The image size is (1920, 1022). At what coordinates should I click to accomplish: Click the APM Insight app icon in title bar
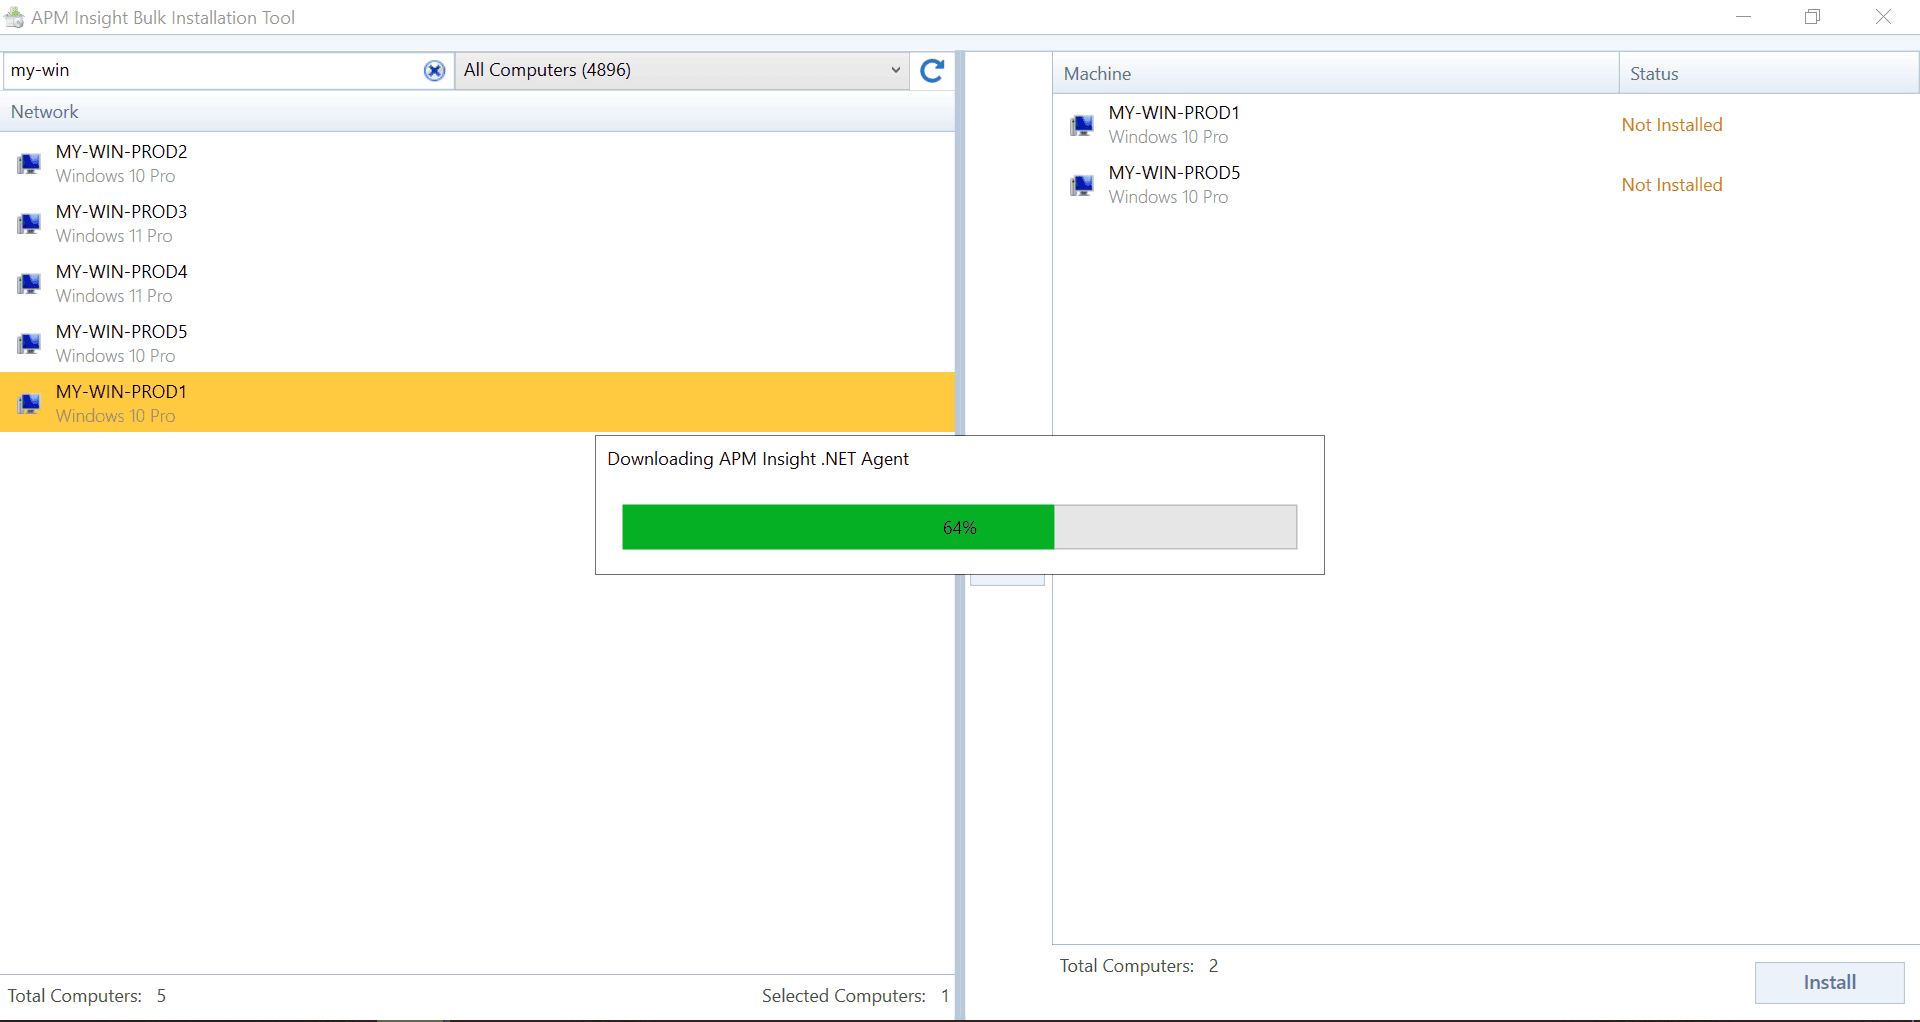pos(14,18)
